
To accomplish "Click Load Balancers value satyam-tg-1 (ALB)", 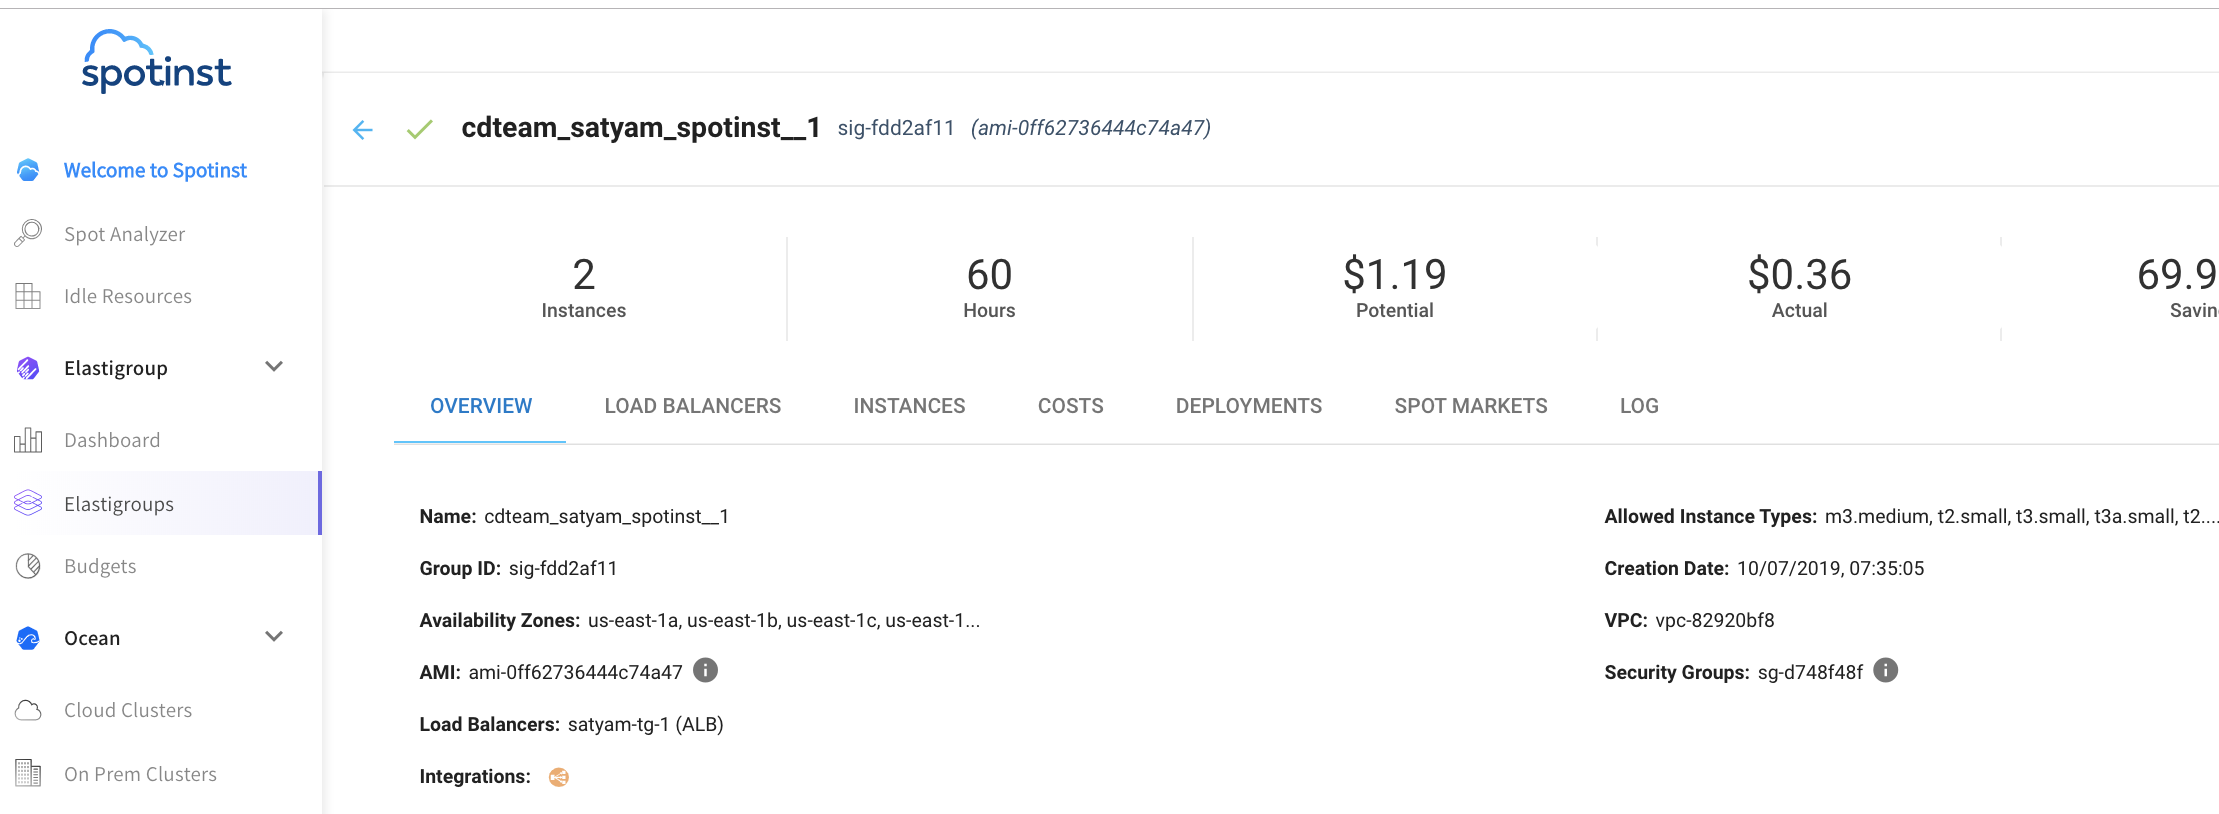I will (645, 725).
